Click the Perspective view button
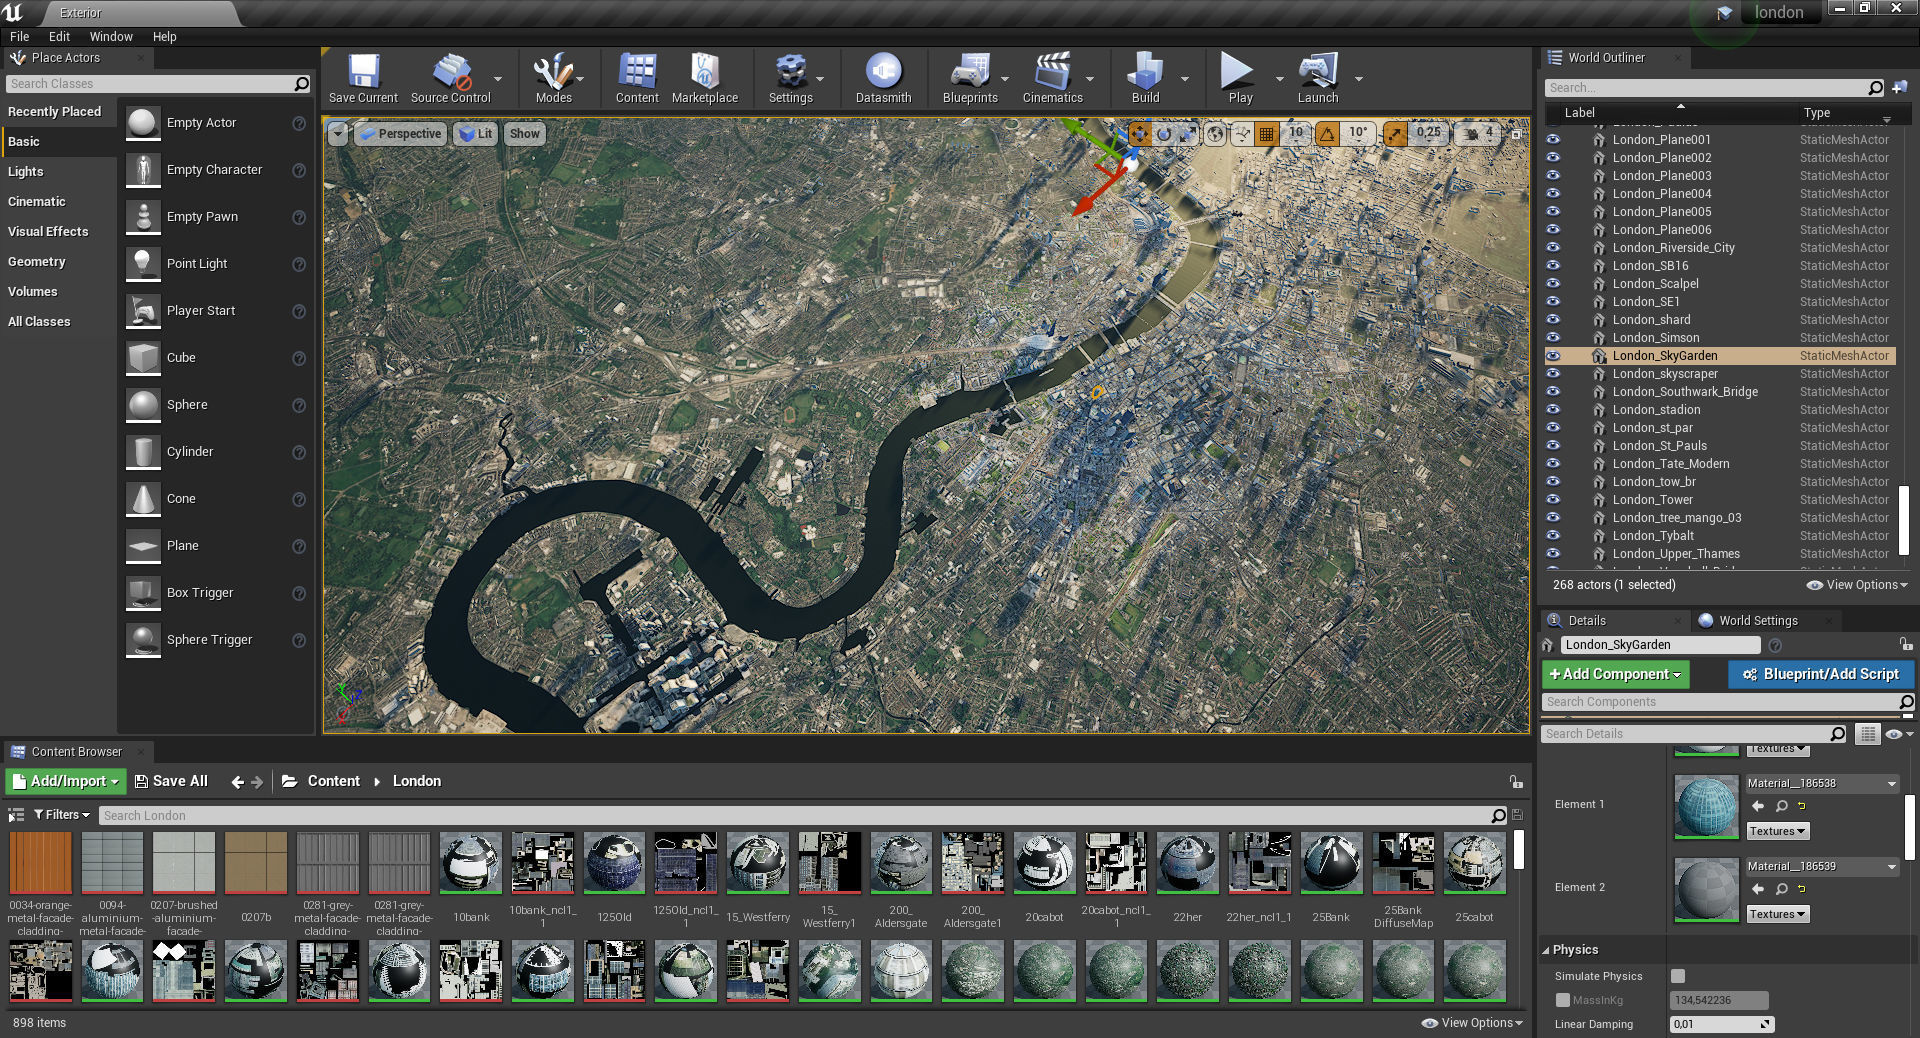The height and width of the screenshot is (1038, 1920). (x=400, y=134)
